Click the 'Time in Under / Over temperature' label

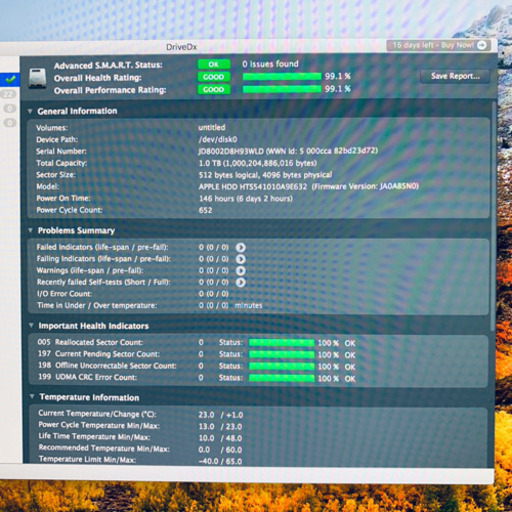[97, 305]
